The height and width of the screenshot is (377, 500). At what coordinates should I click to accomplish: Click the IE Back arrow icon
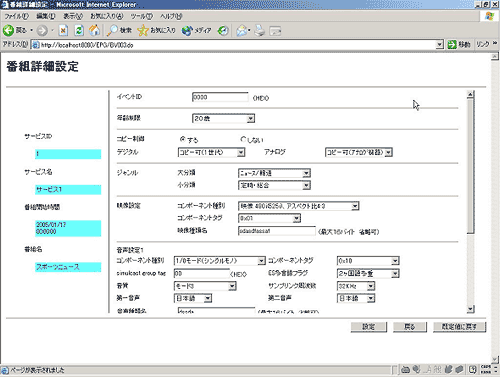click(x=9, y=30)
